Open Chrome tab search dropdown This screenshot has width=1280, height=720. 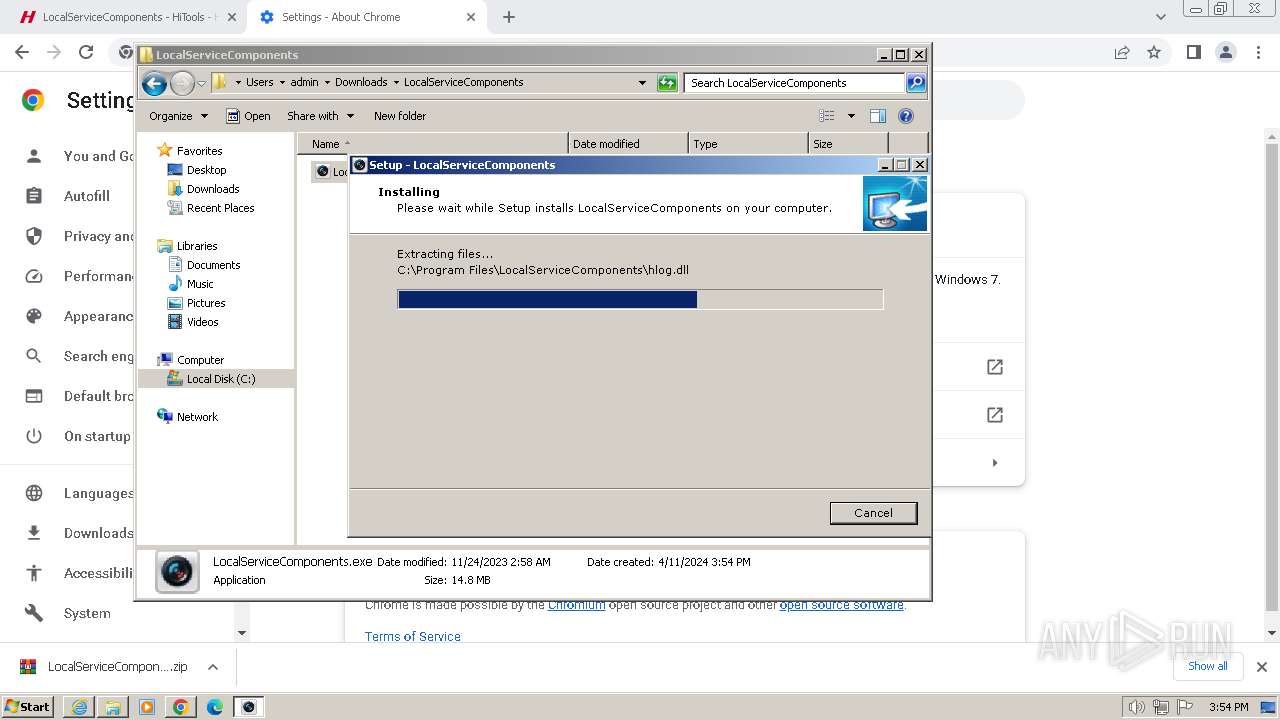1160,17
